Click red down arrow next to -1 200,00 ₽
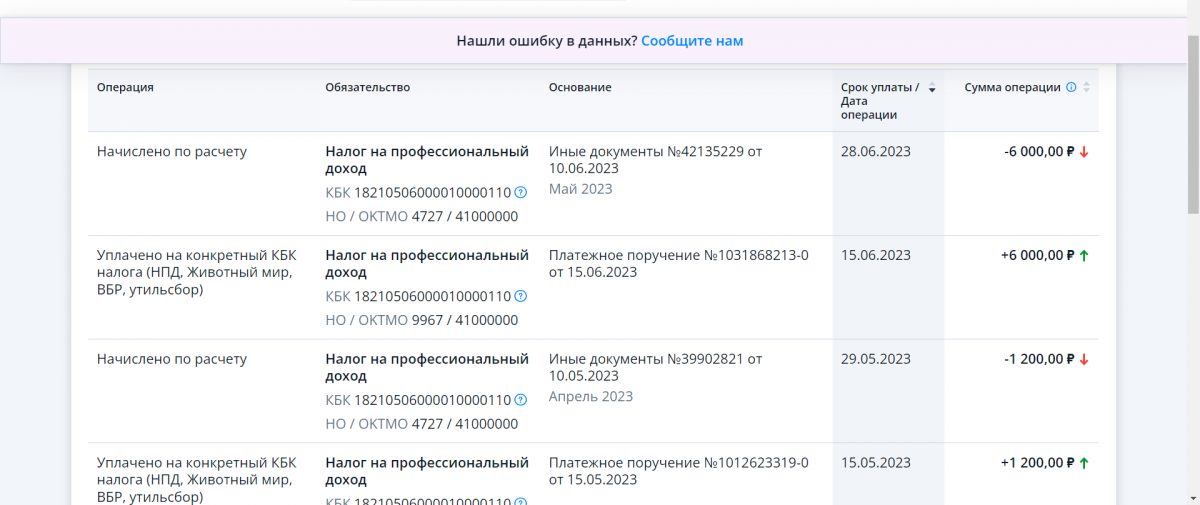1200x505 pixels. 1084,360
